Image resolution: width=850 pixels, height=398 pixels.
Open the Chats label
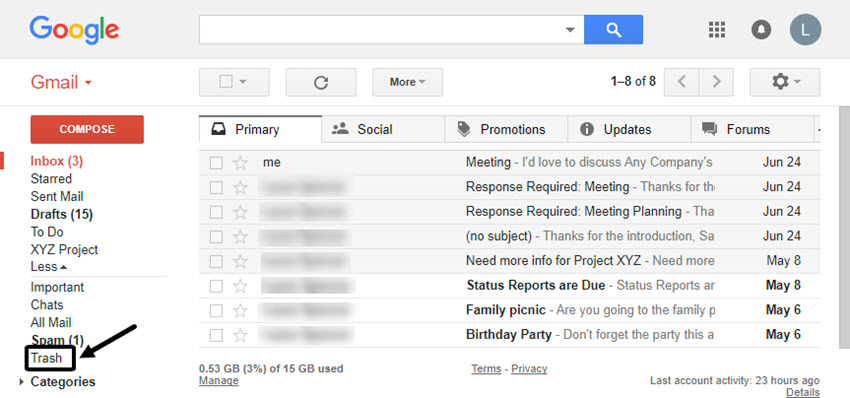pyautogui.click(x=47, y=305)
